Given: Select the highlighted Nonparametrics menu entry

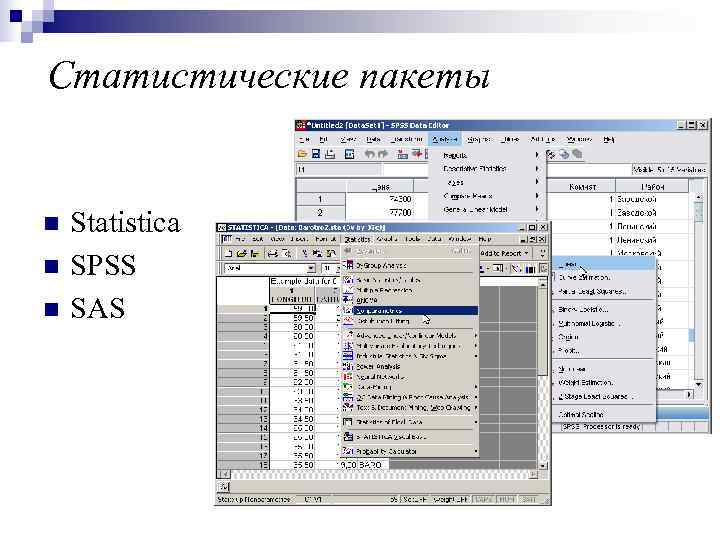Looking at the screenshot, I should (x=410, y=311).
